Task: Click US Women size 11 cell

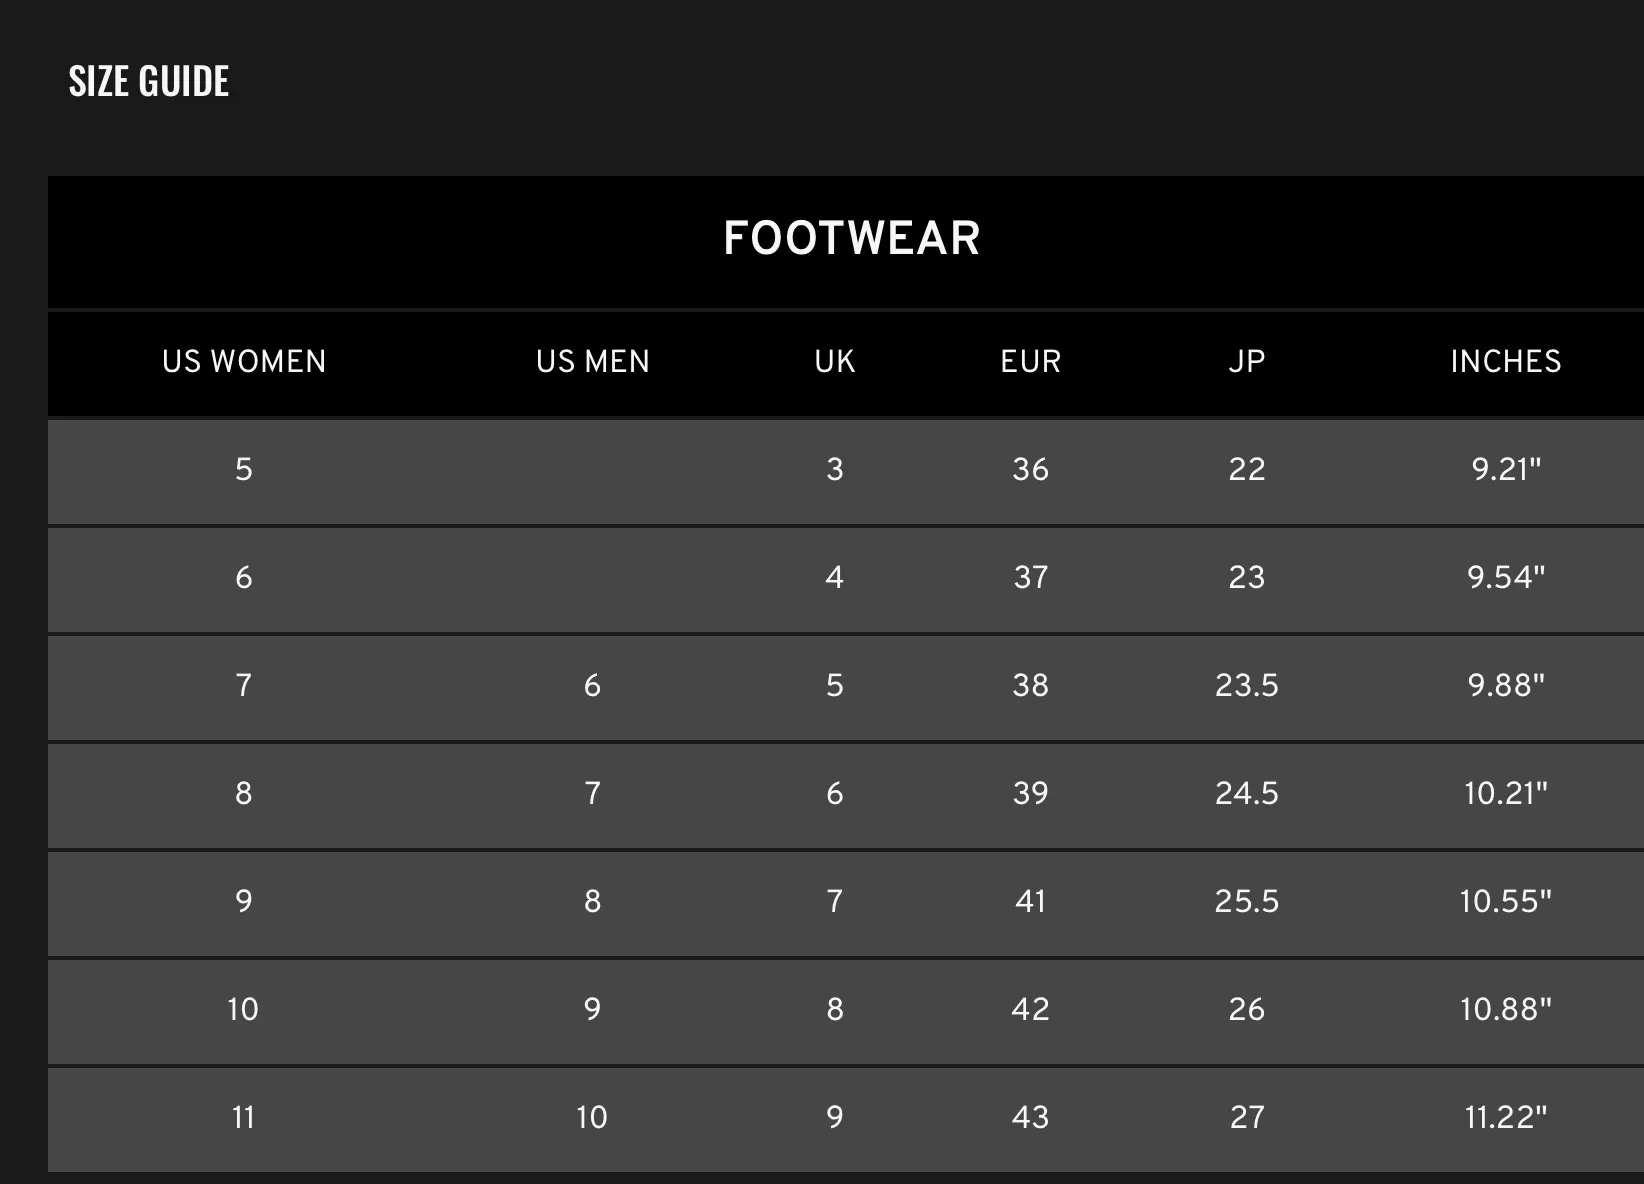Action: point(244,1117)
